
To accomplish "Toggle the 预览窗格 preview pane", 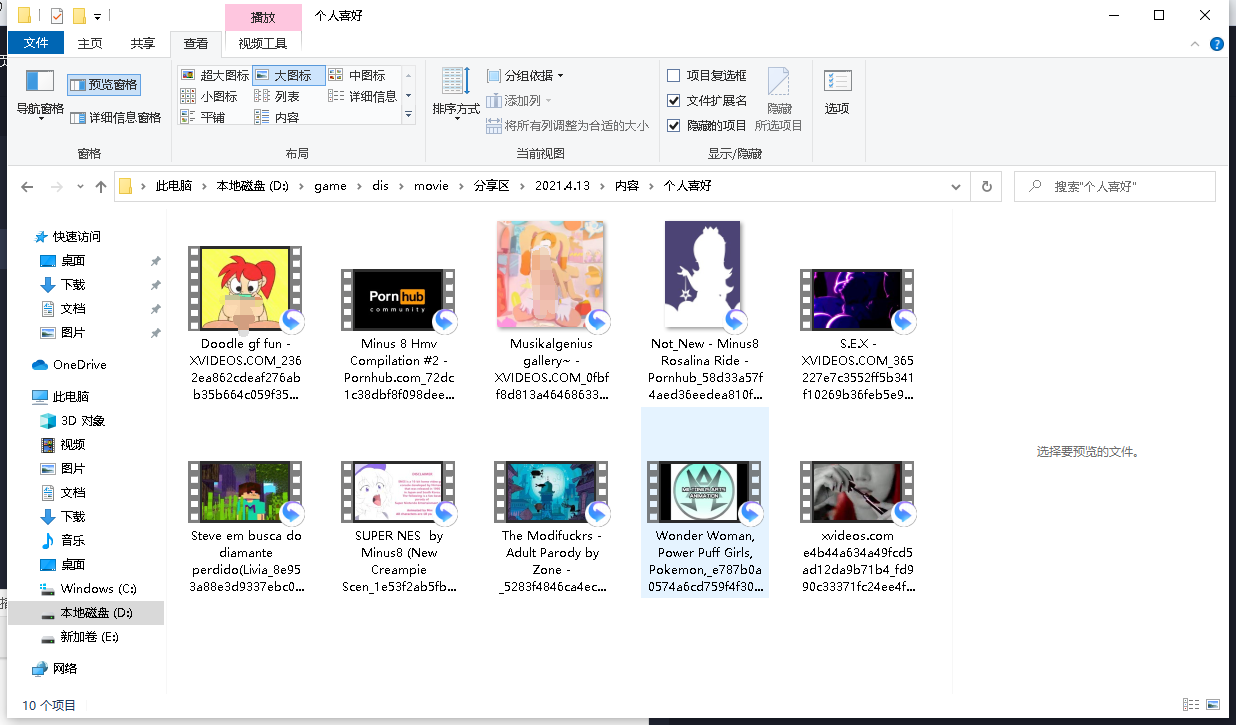I will pos(104,85).
